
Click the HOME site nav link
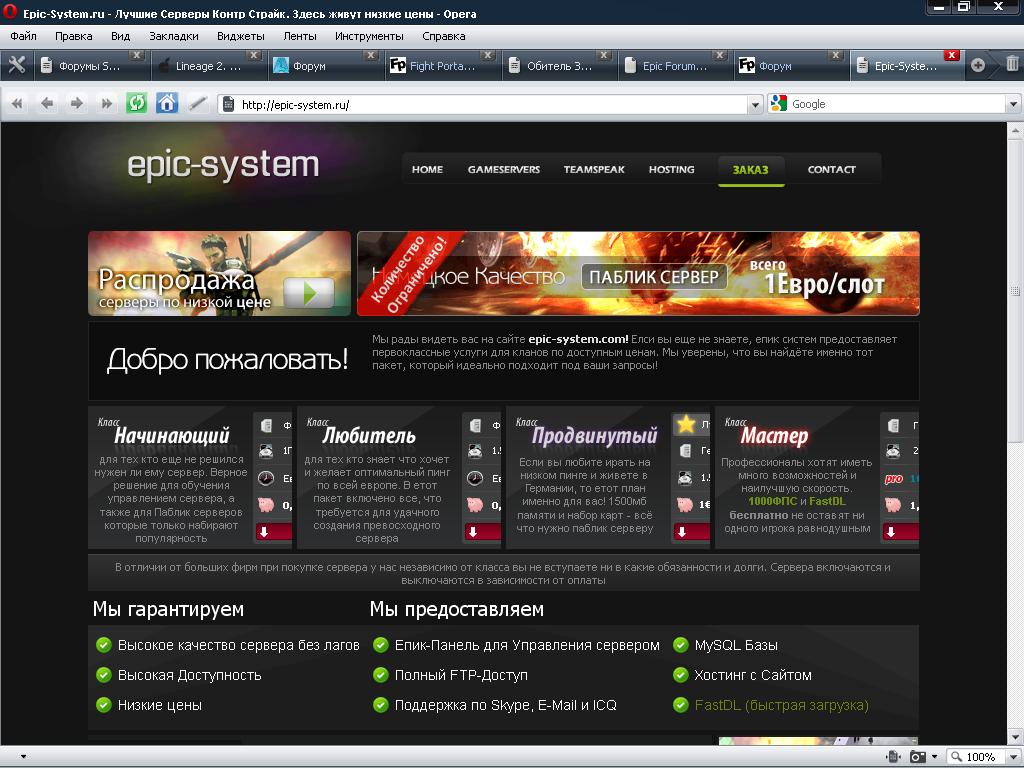pyautogui.click(x=427, y=169)
